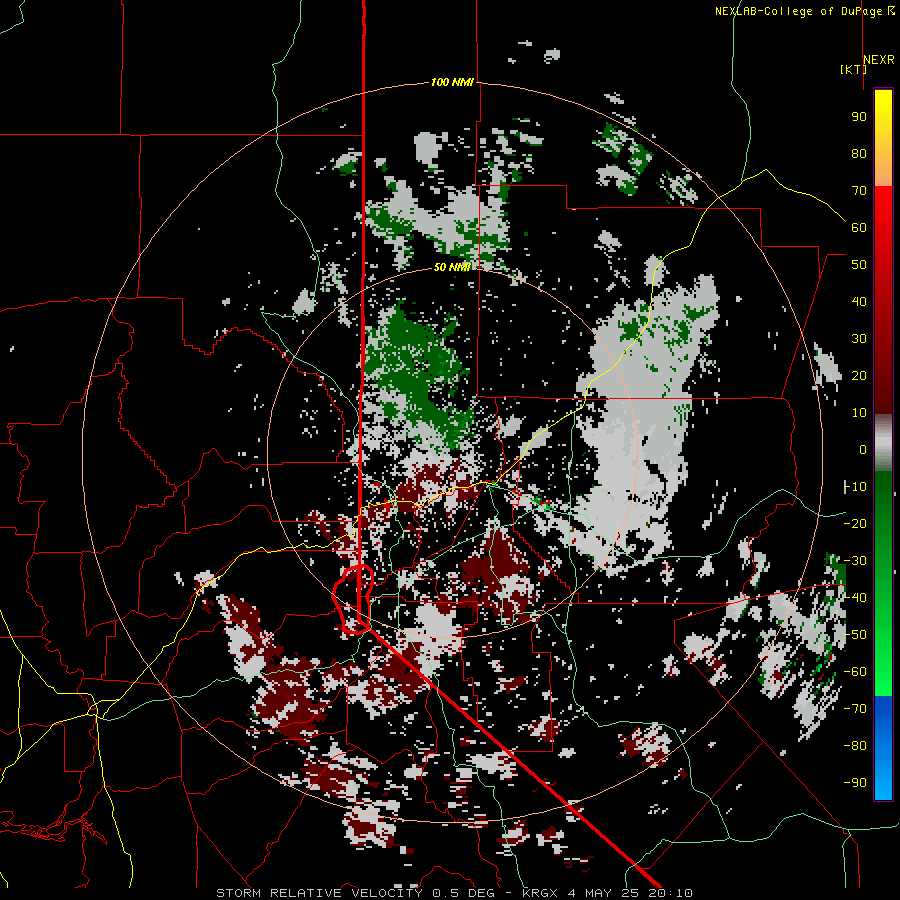The width and height of the screenshot is (900, 900).
Task: Click the 50 NMI range ring label
Action: click(452, 267)
